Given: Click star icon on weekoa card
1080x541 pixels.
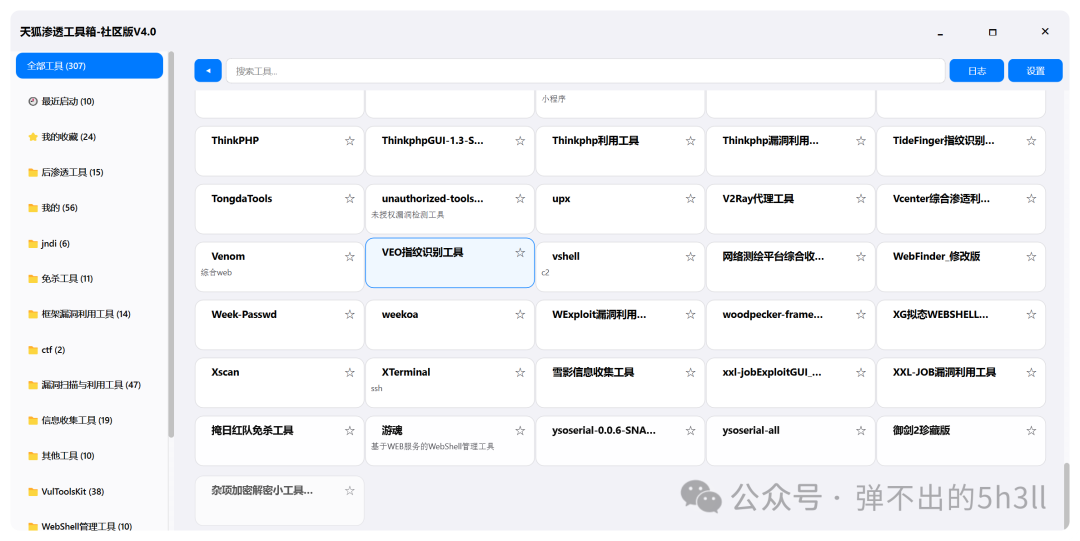Looking at the screenshot, I should point(520,315).
